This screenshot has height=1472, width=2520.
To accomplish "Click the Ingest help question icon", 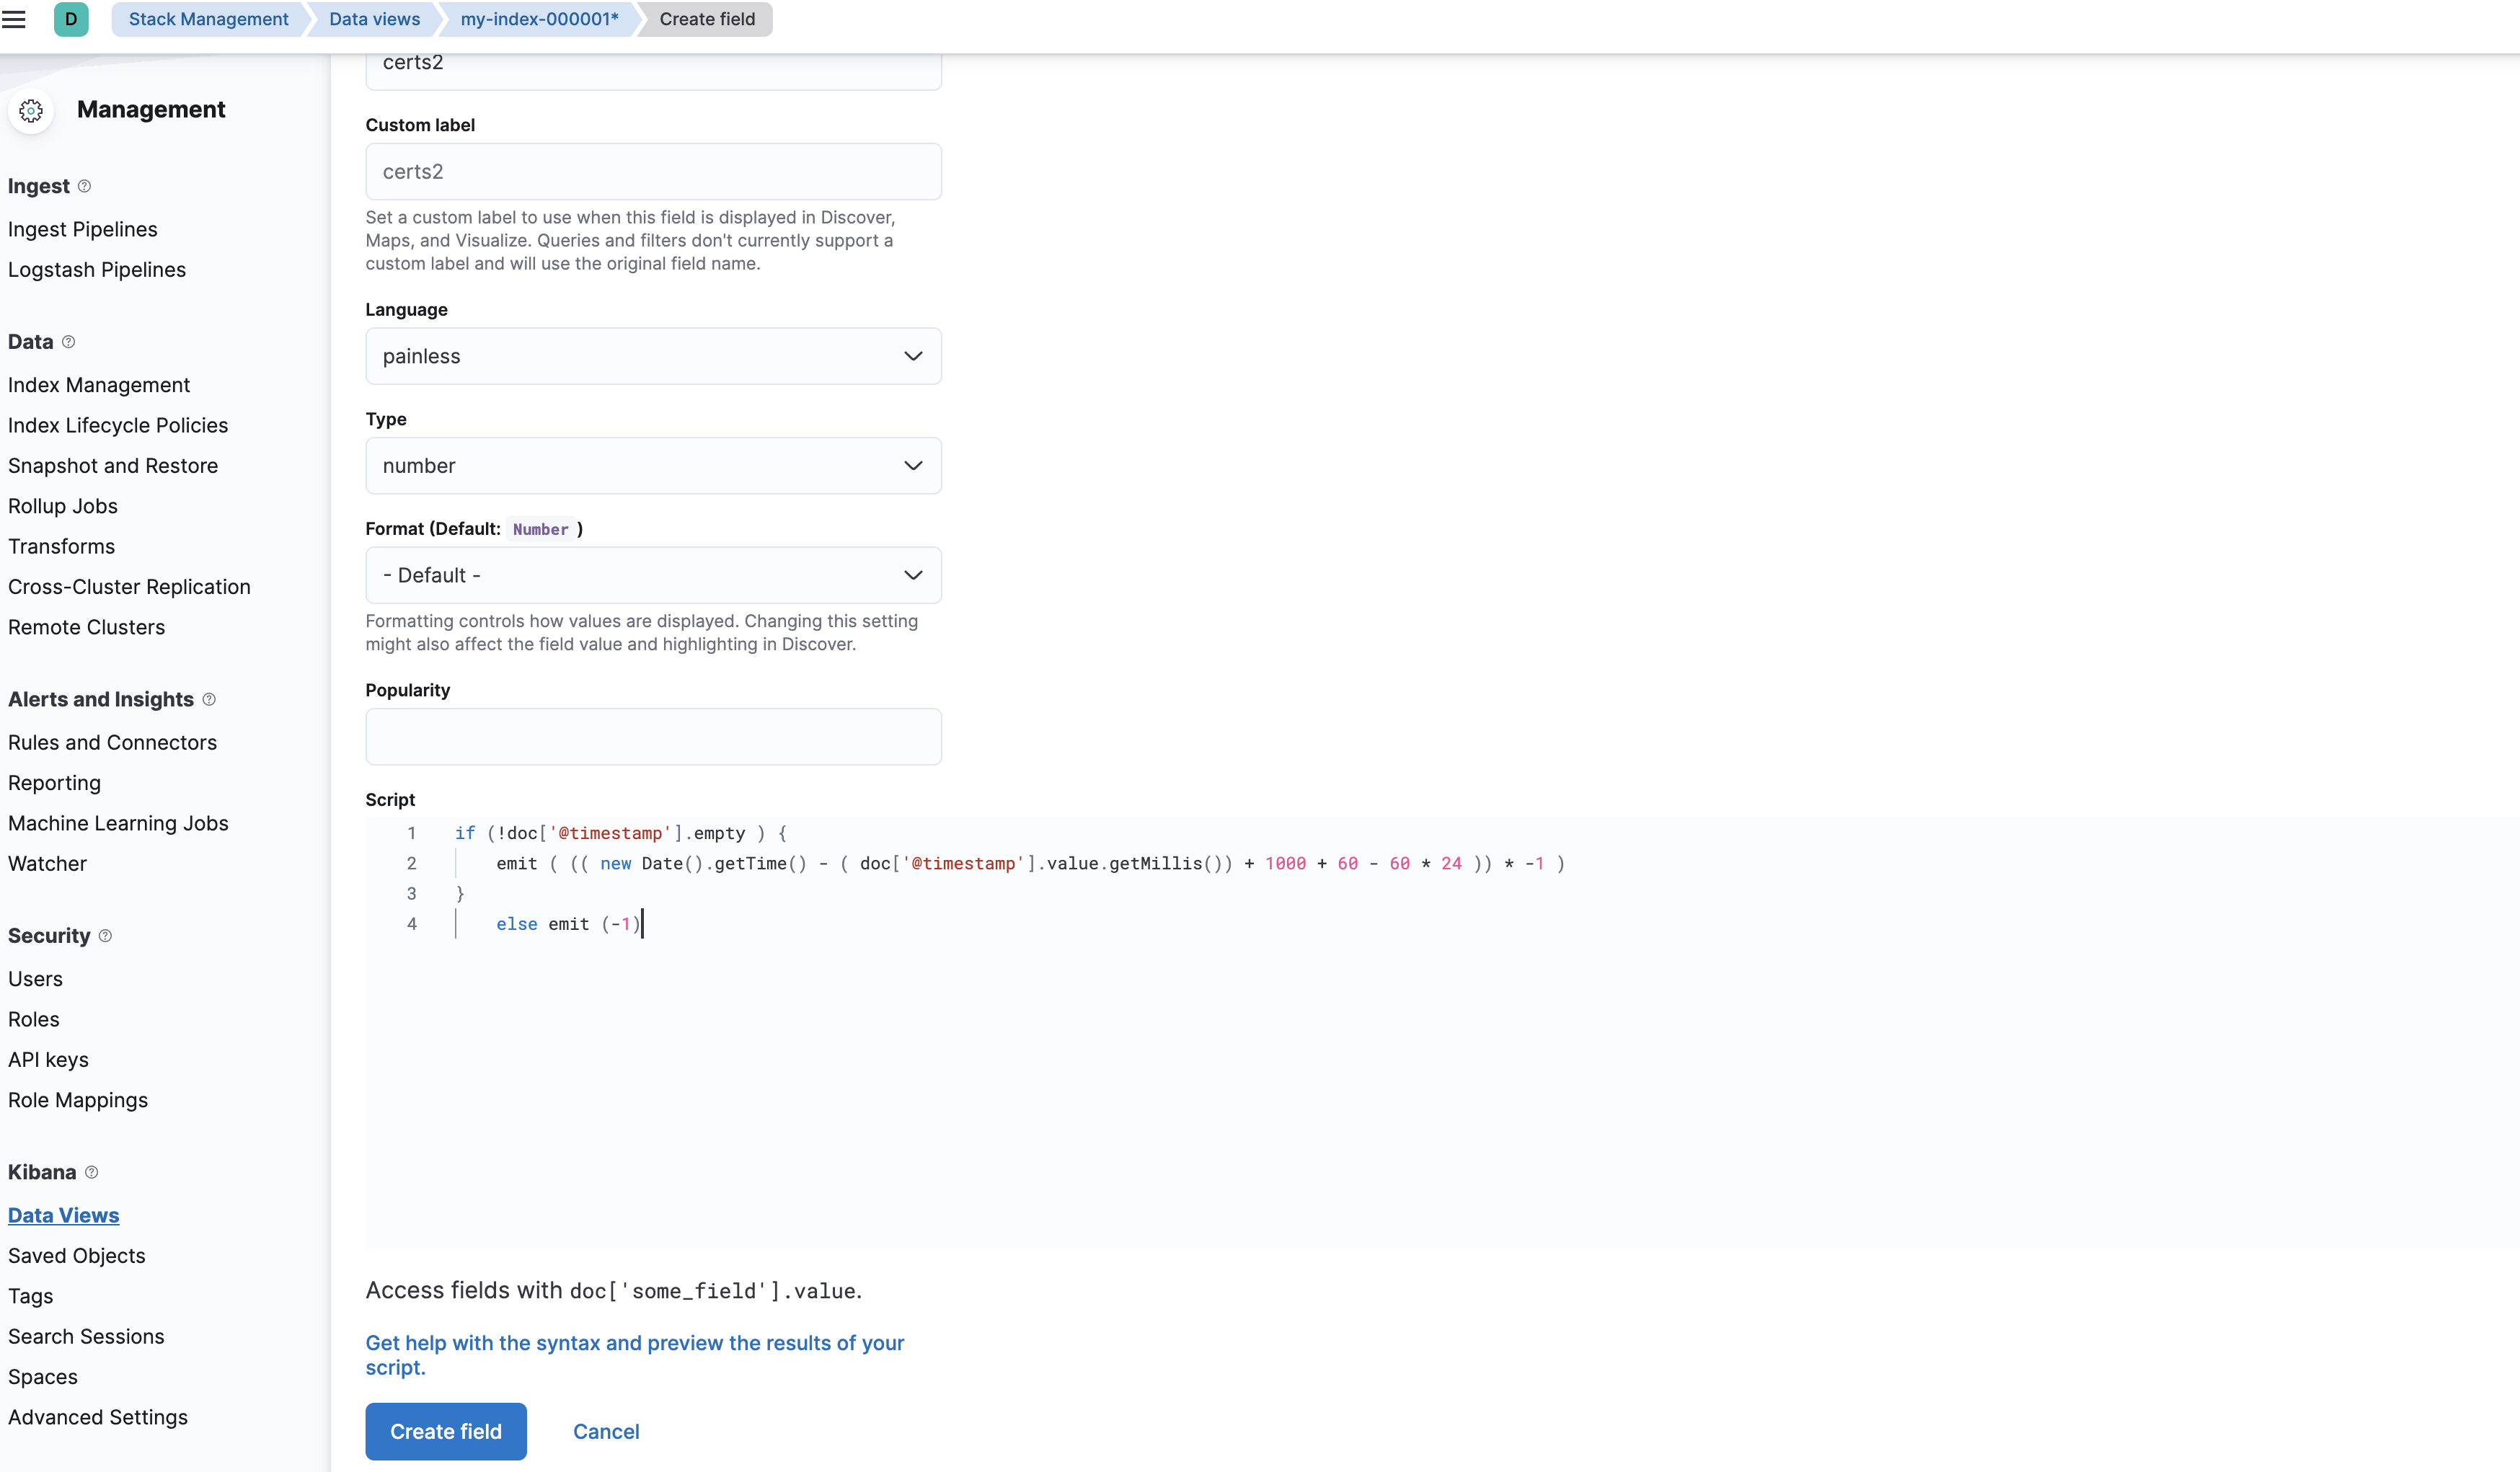I will pyautogui.click(x=85, y=186).
